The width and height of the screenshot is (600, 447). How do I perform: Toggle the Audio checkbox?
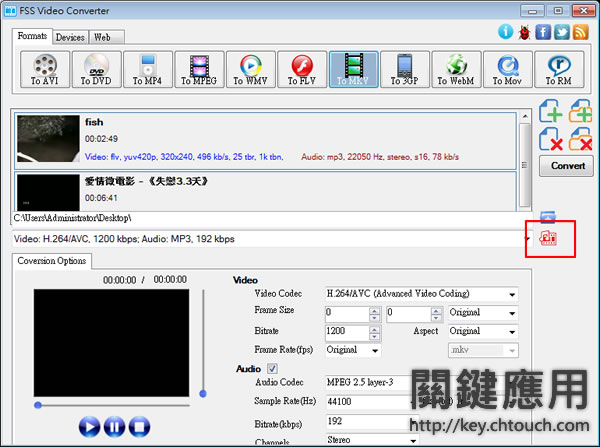coord(270,369)
